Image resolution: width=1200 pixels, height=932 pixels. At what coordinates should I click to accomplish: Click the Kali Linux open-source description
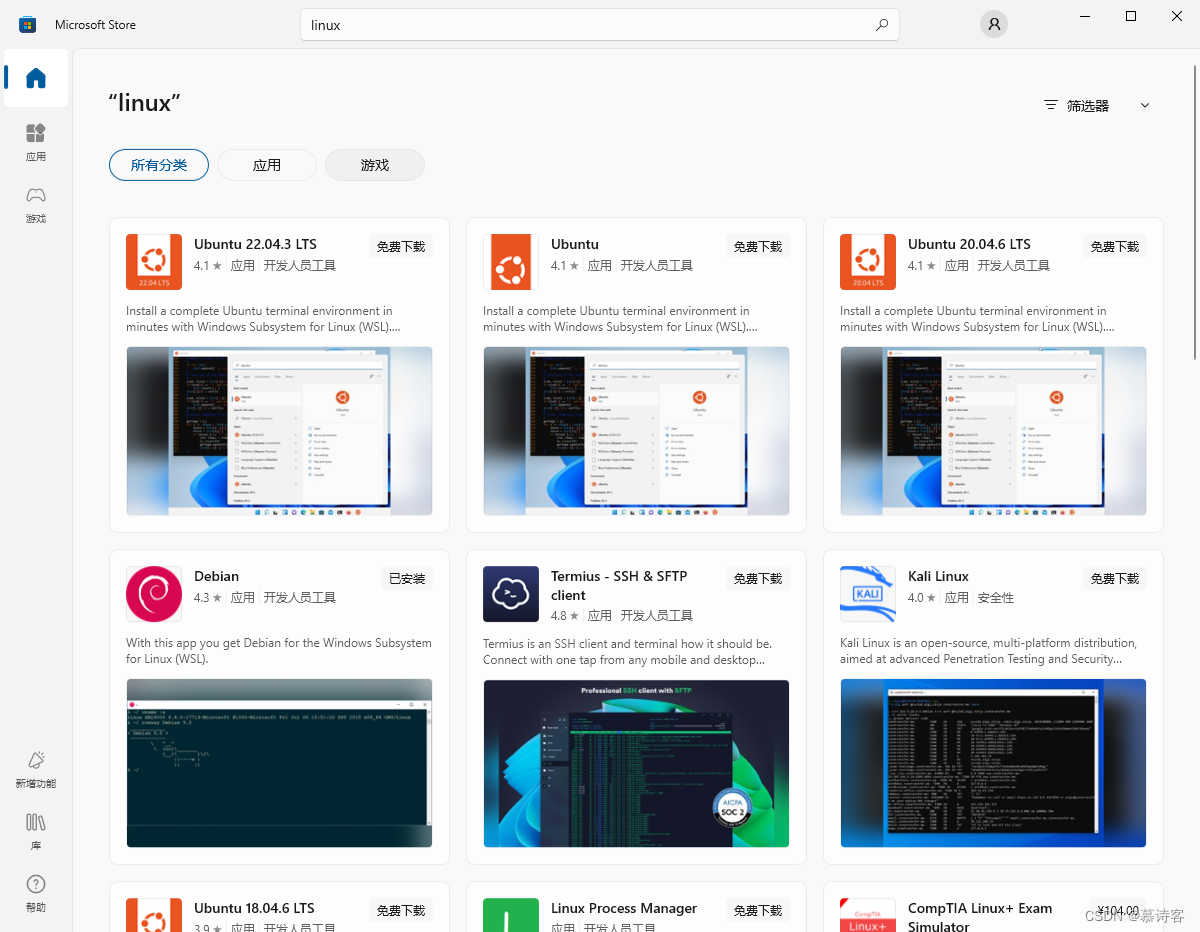pyautogui.click(x=989, y=651)
